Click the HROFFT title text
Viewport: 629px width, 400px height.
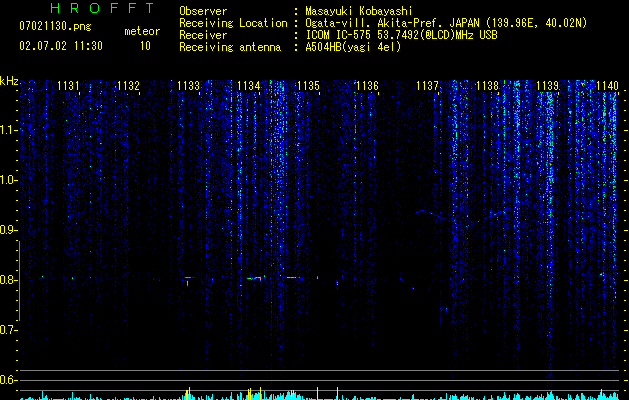pos(102,8)
